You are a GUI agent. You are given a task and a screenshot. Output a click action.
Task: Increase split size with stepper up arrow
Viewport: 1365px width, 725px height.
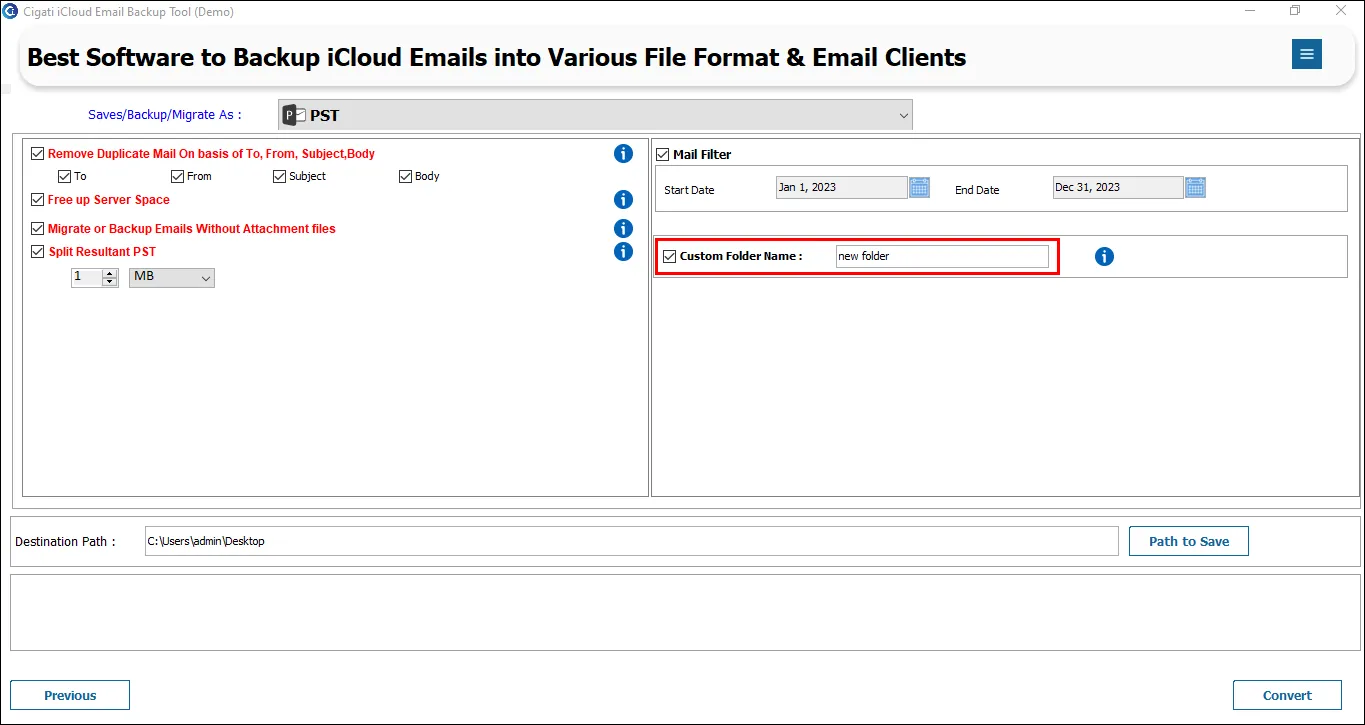click(x=110, y=273)
